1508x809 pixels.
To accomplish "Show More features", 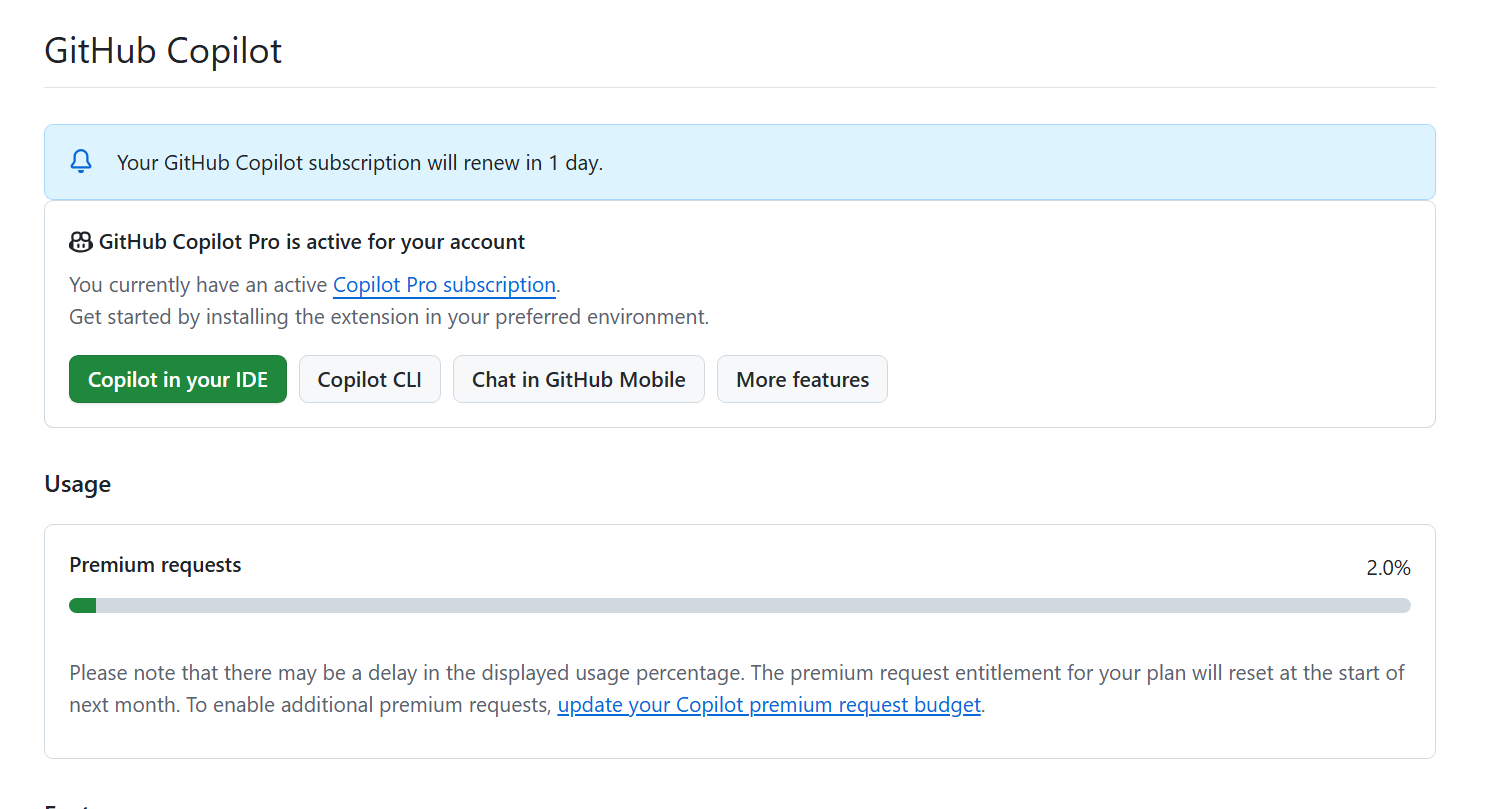I will (802, 379).
